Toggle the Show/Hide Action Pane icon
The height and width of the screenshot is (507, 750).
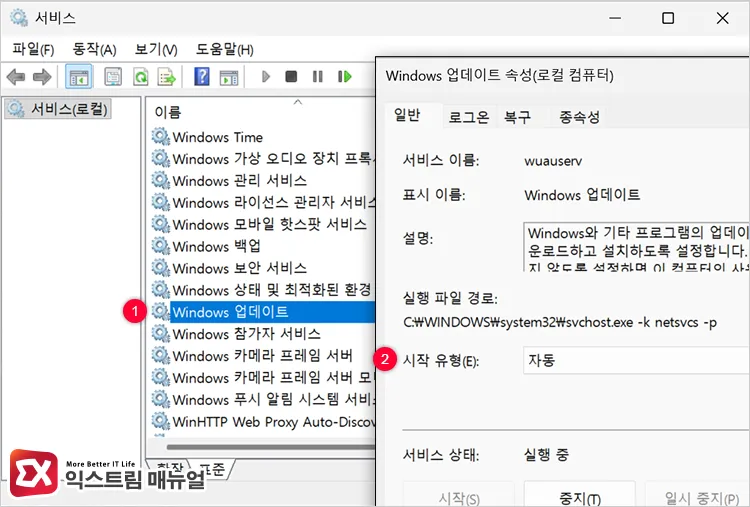pyautogui.click(x=229, y=77)
